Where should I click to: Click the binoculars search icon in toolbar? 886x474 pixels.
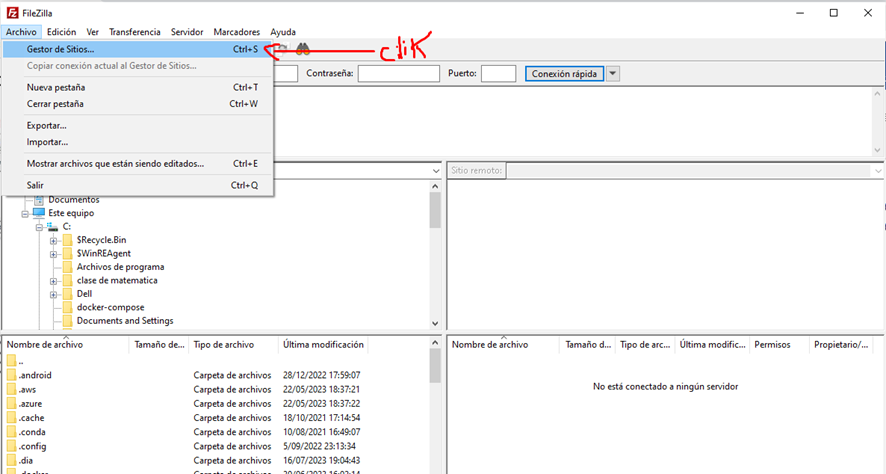coord(303,49)
